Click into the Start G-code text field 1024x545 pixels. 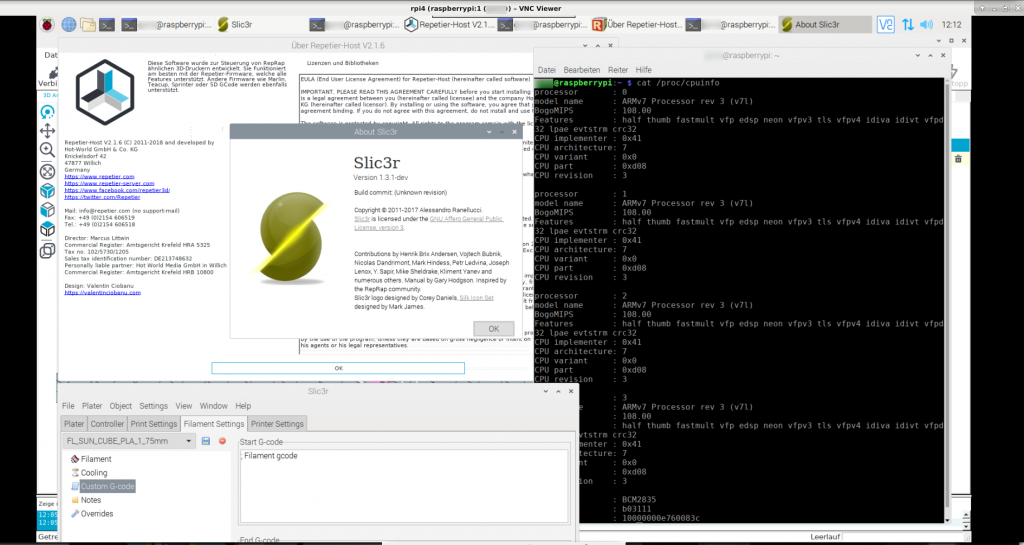point(404,486)
